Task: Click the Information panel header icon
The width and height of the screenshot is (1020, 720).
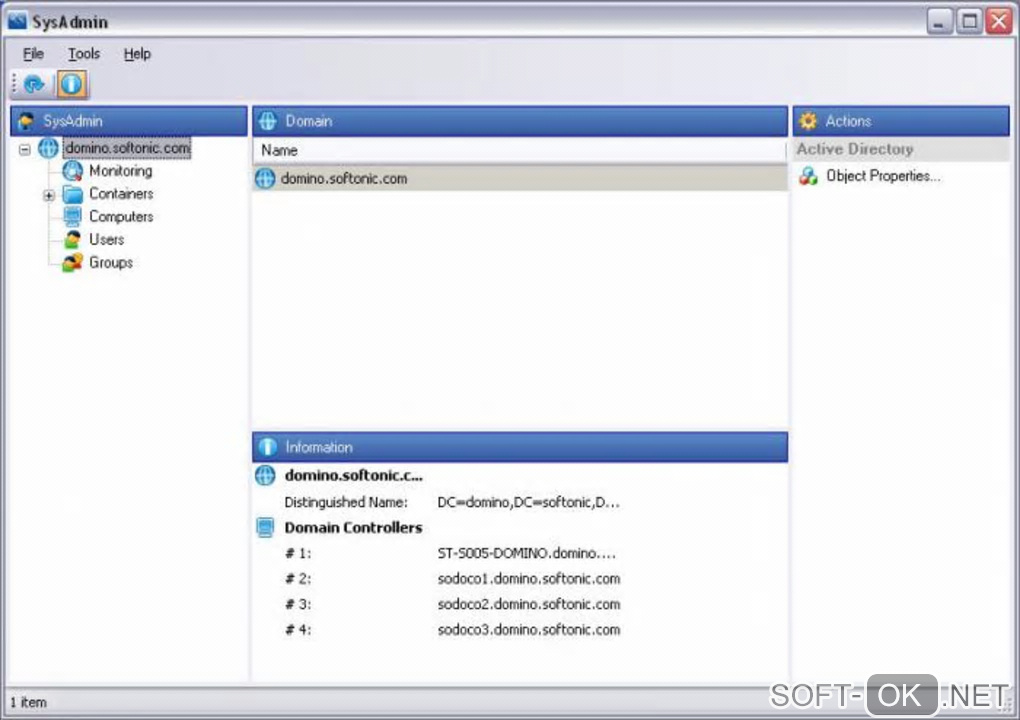Action: click(267, 447)
